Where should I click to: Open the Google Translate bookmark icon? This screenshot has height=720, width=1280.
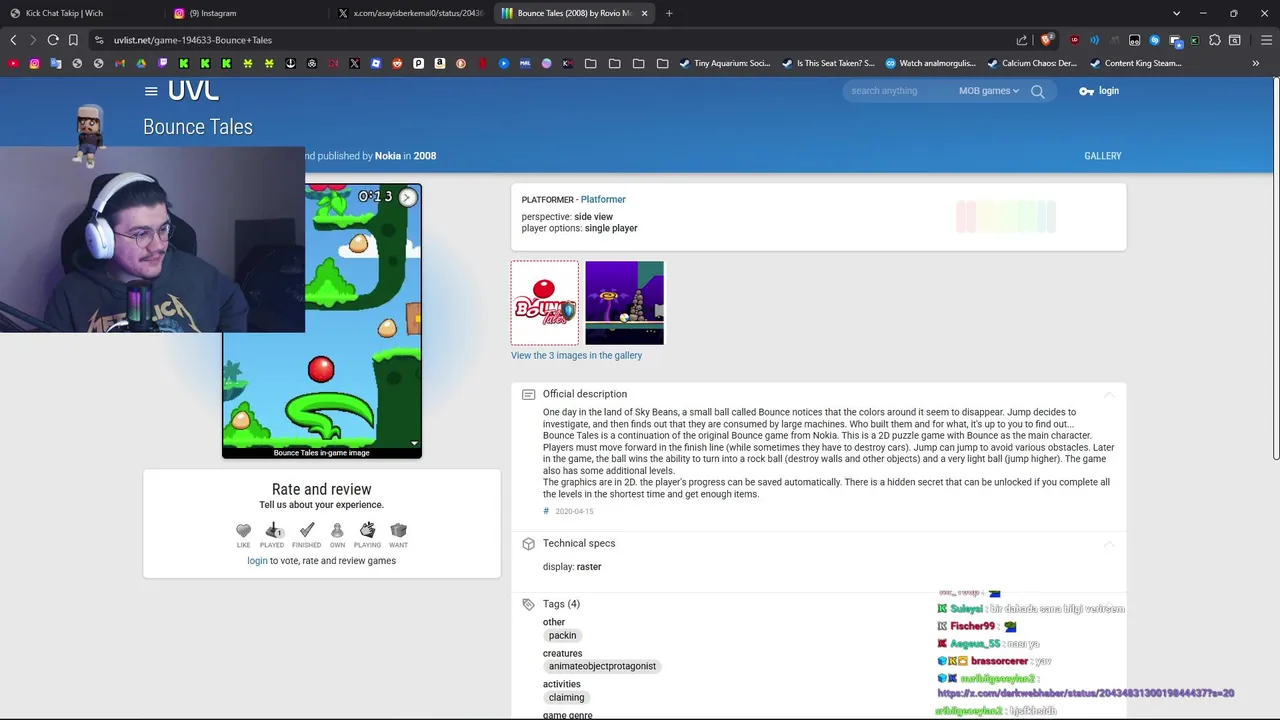click(56, 63)
